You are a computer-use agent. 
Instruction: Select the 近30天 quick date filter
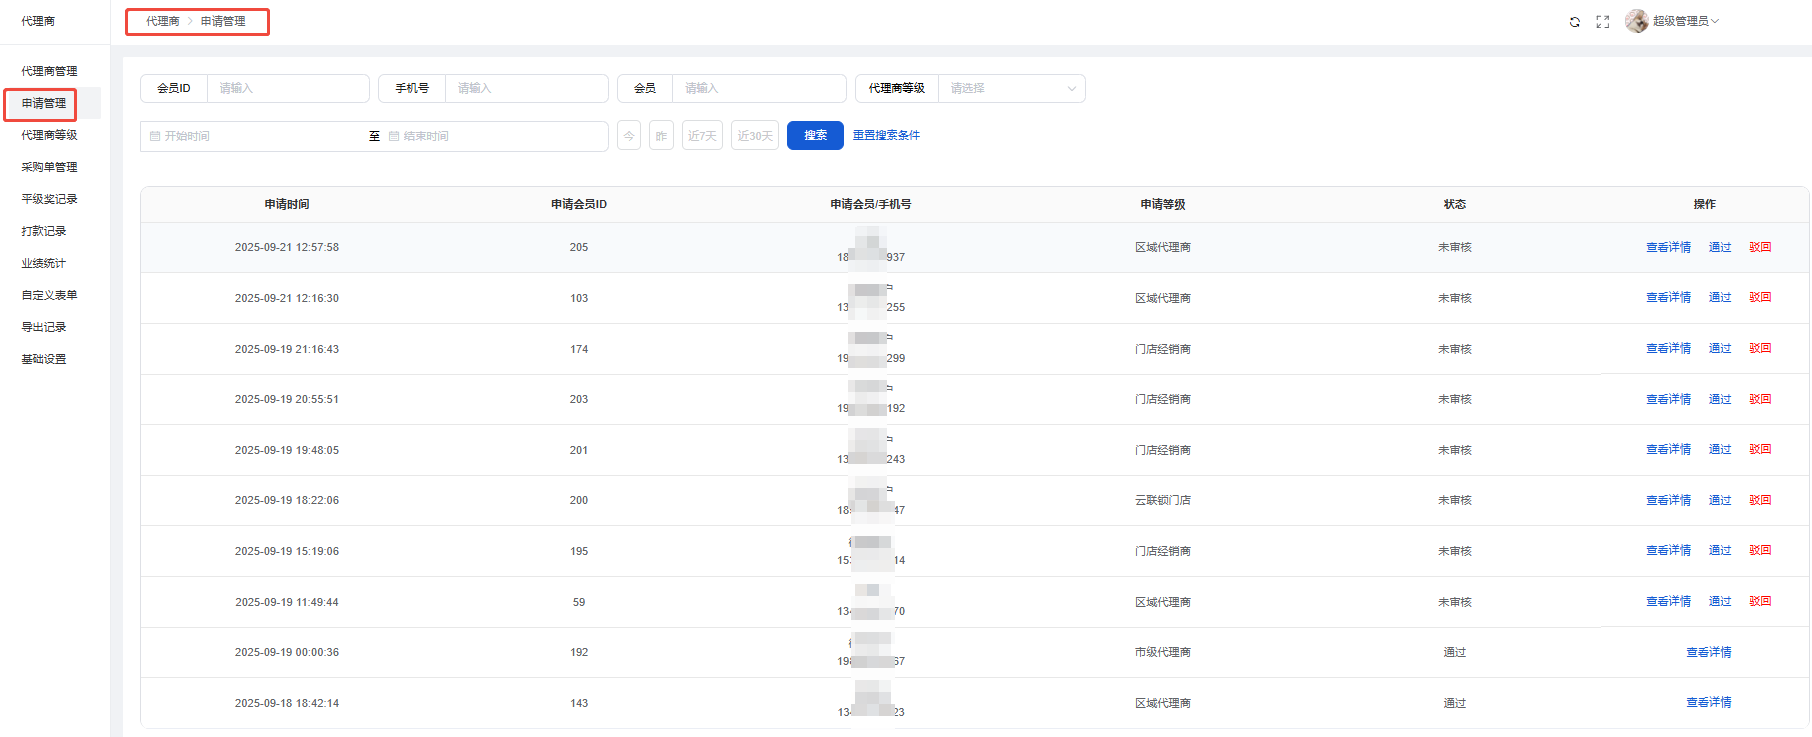coord(755,136)
